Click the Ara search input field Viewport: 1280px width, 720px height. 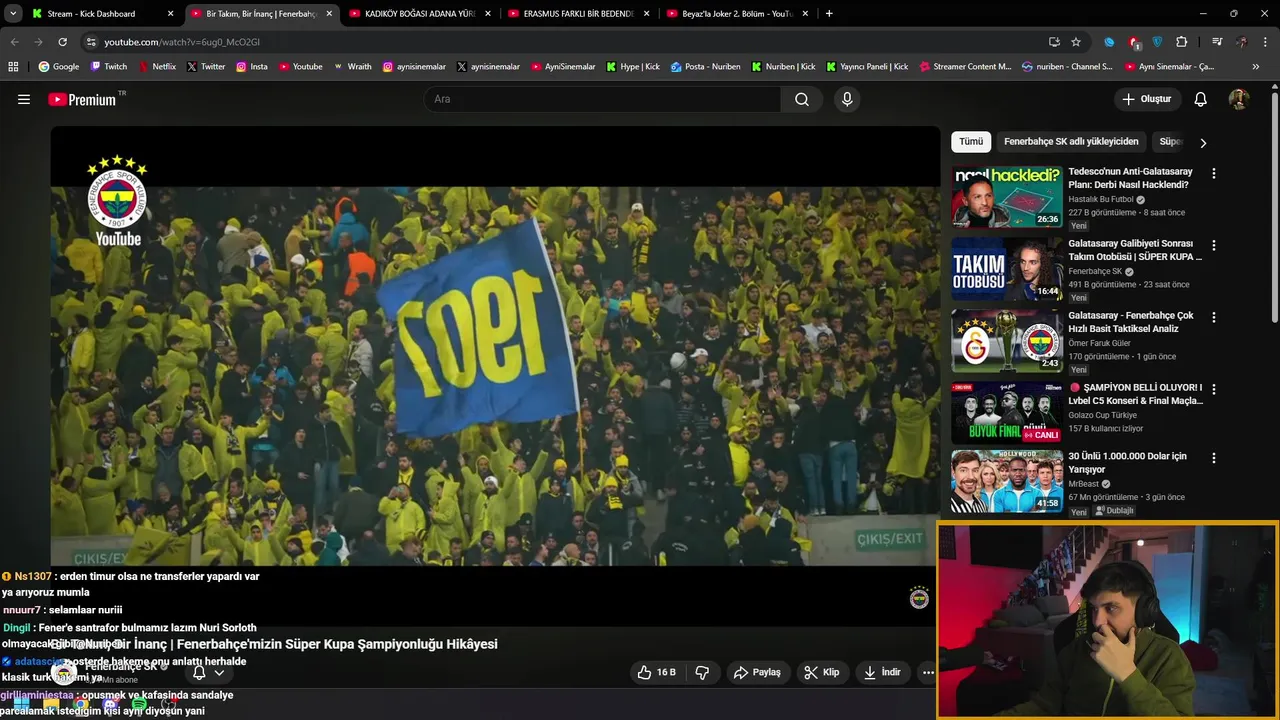(603, 99)
